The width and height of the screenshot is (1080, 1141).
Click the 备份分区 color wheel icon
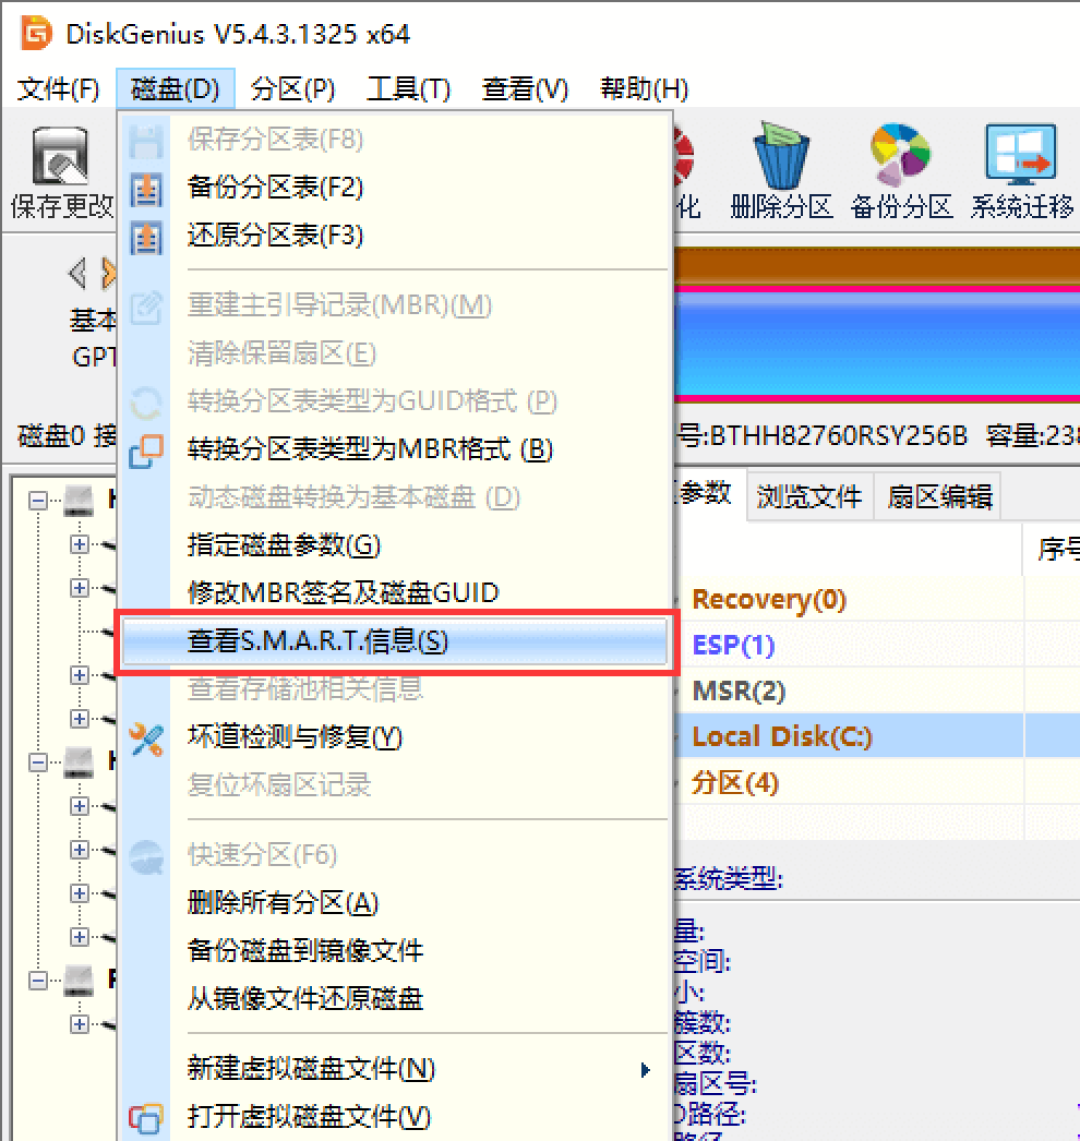point(900,155)
